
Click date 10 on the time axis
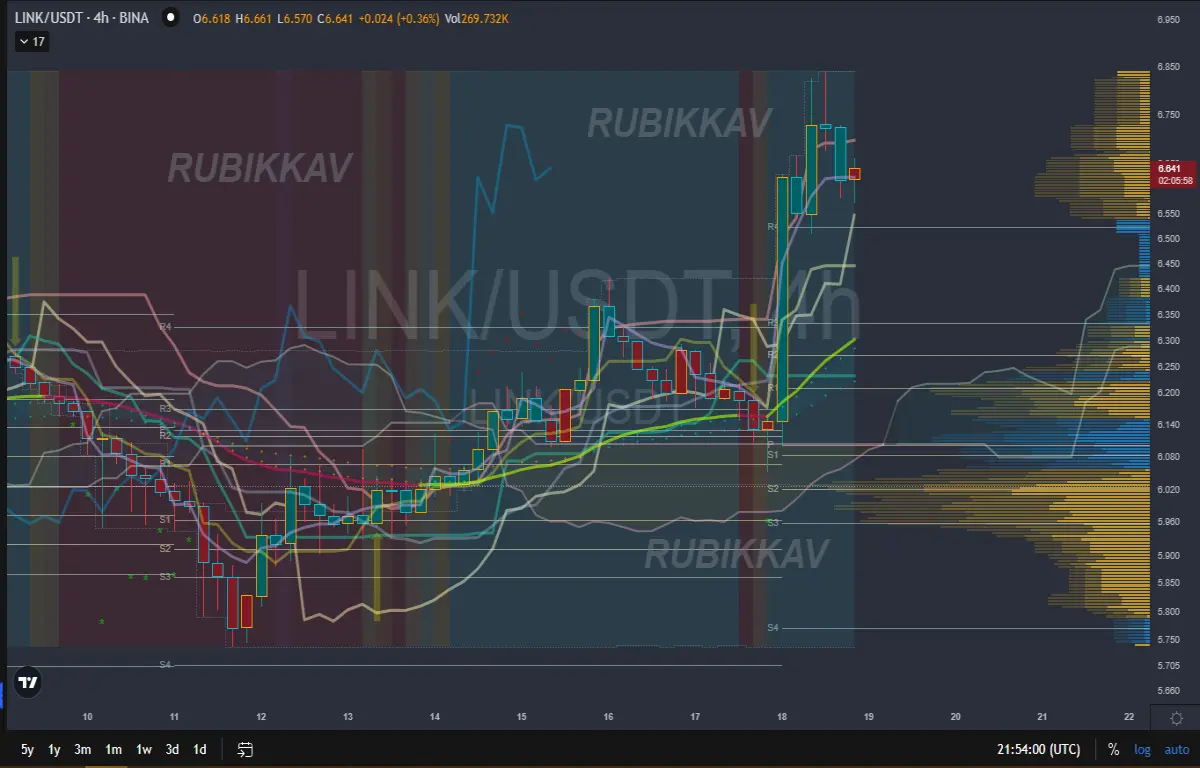tap(88, 717)
